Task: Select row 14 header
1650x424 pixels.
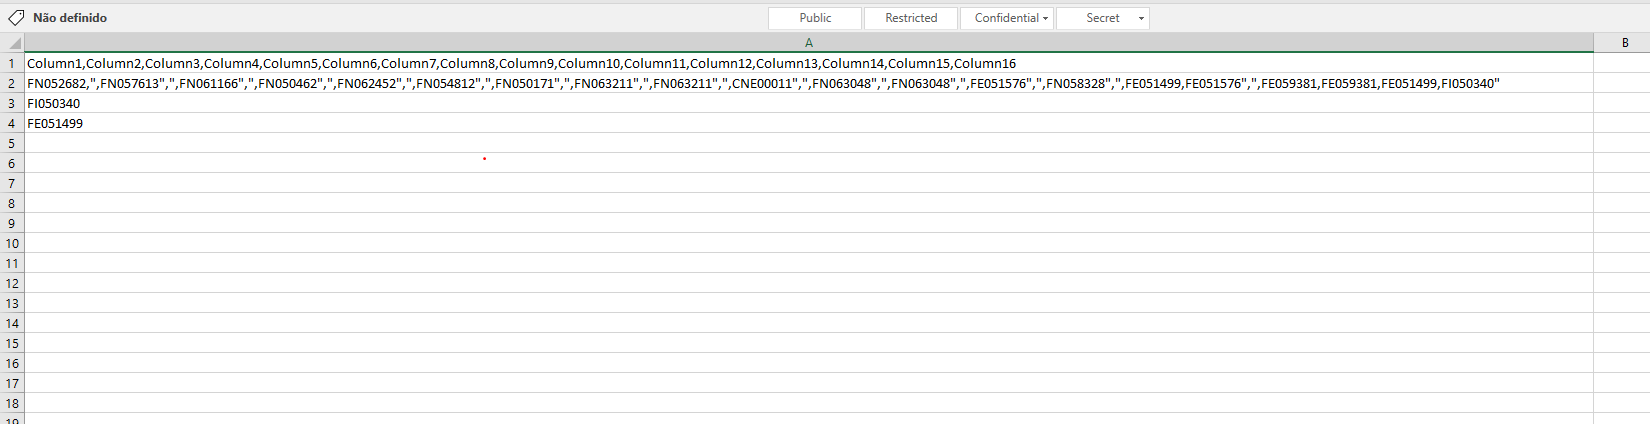Action: [12, 323]
